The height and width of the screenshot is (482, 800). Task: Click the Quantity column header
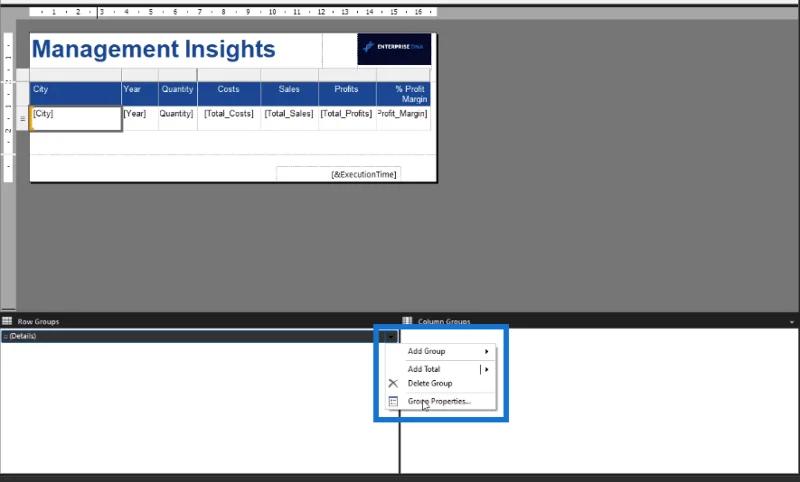pos(178,94)
